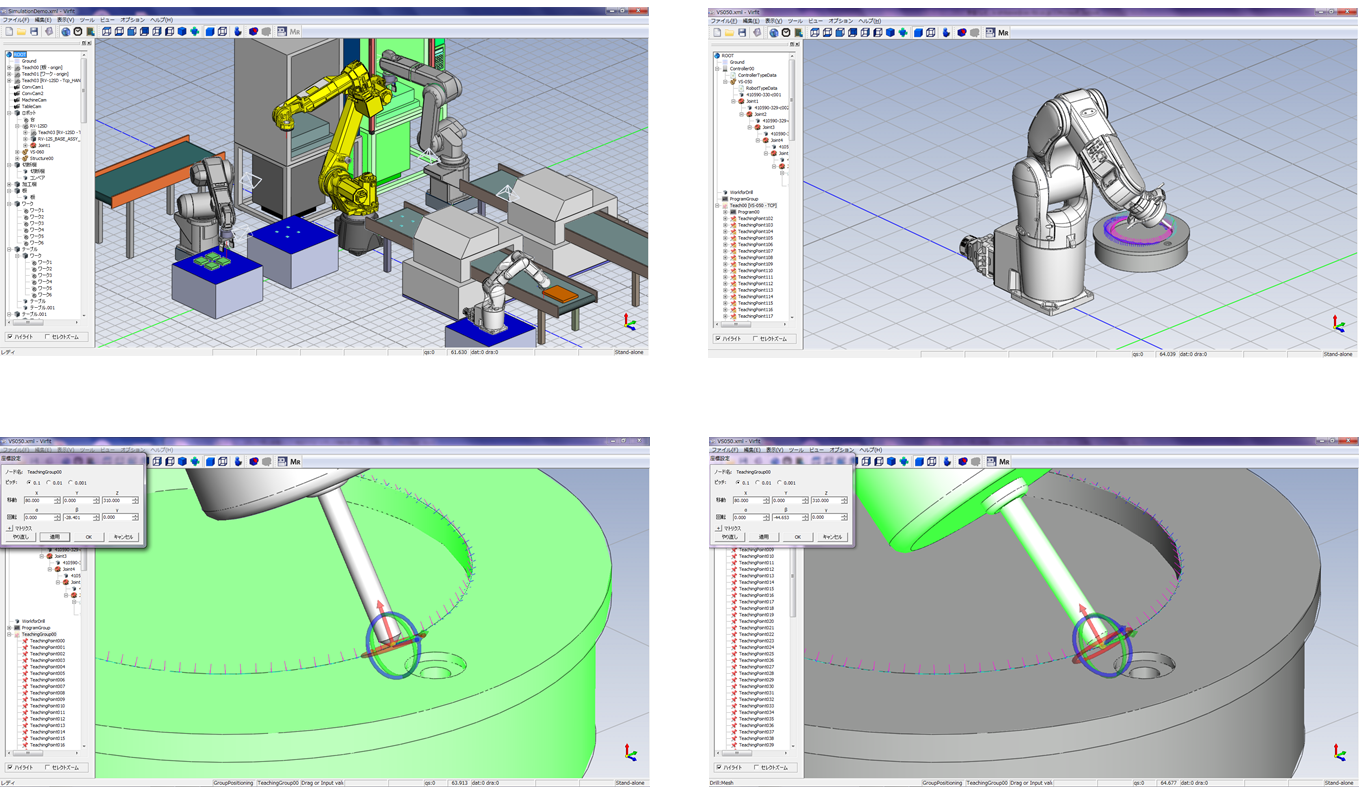Viewport: 1359px width, 803px height.
Task: Open 表示(V) menu in SimulationDemo window
Action: [x=65, y=20]
